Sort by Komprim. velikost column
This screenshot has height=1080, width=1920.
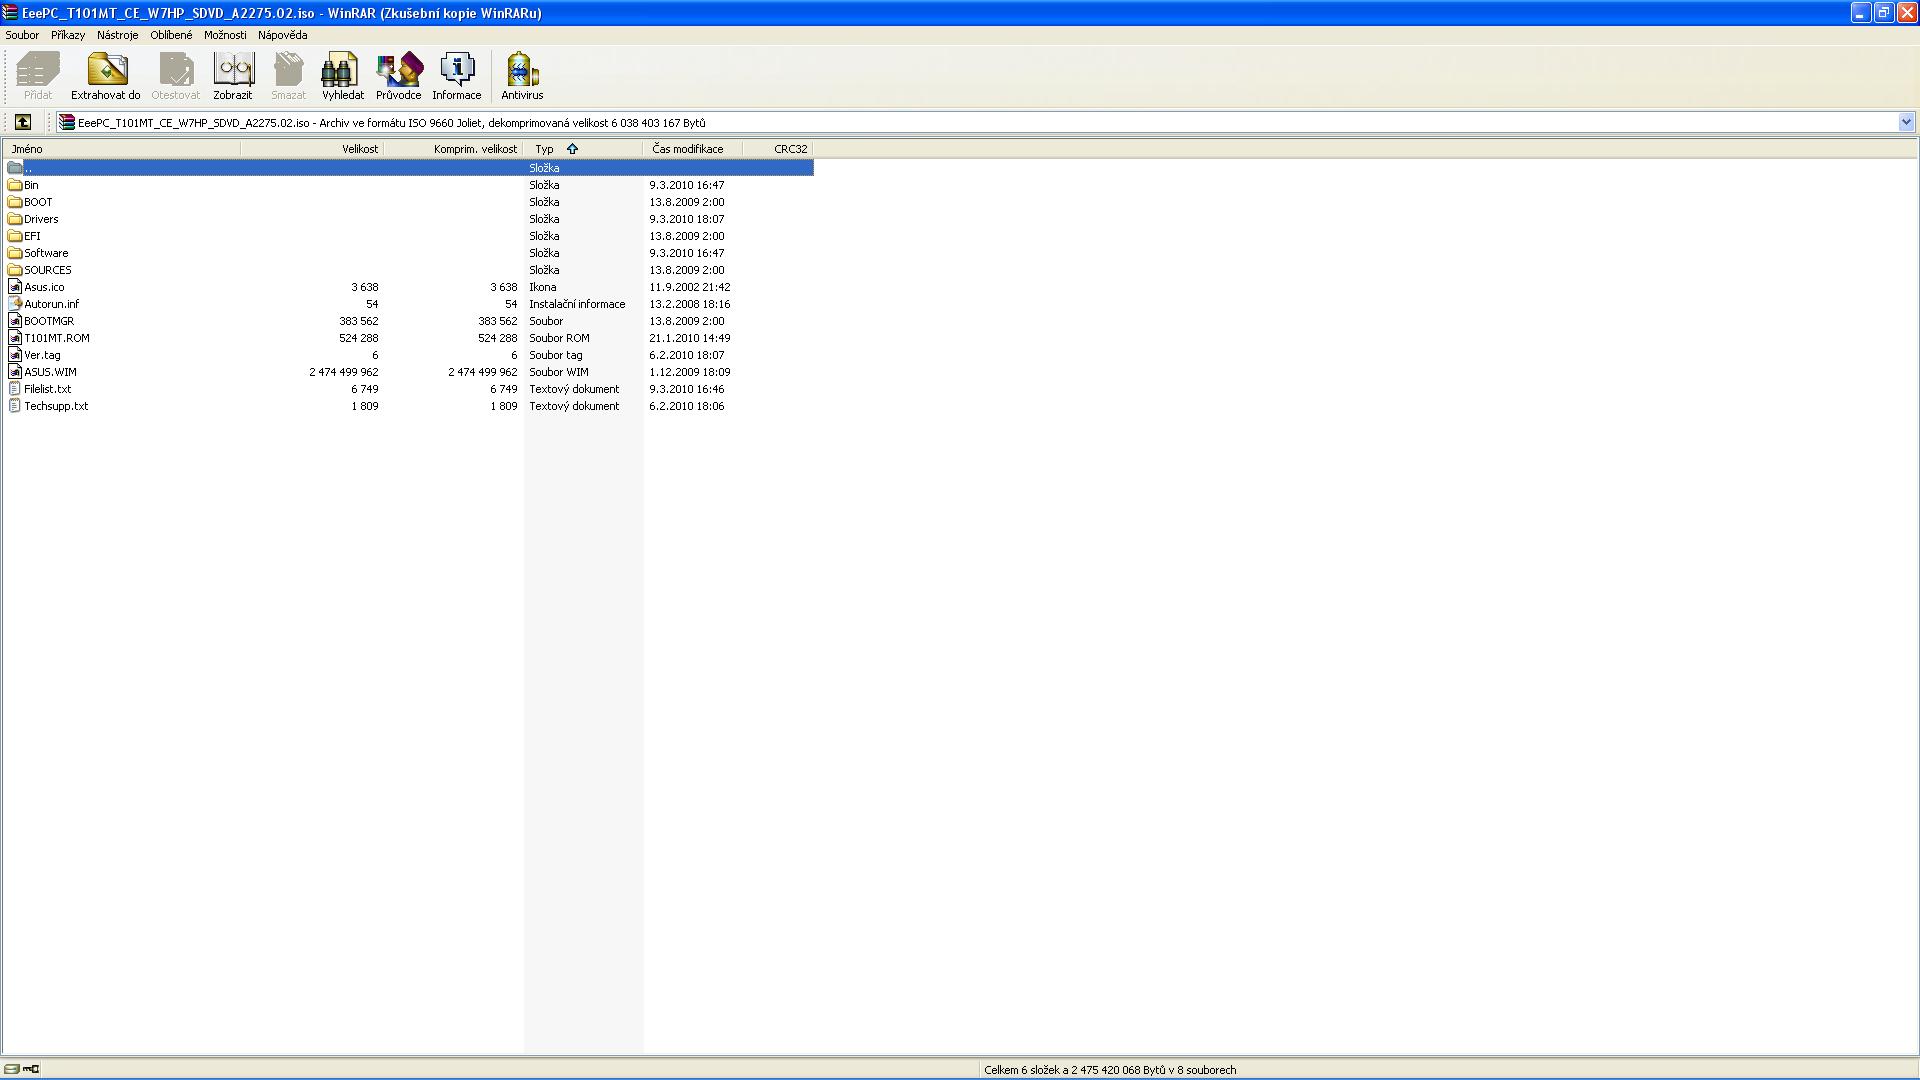[453, 149]
